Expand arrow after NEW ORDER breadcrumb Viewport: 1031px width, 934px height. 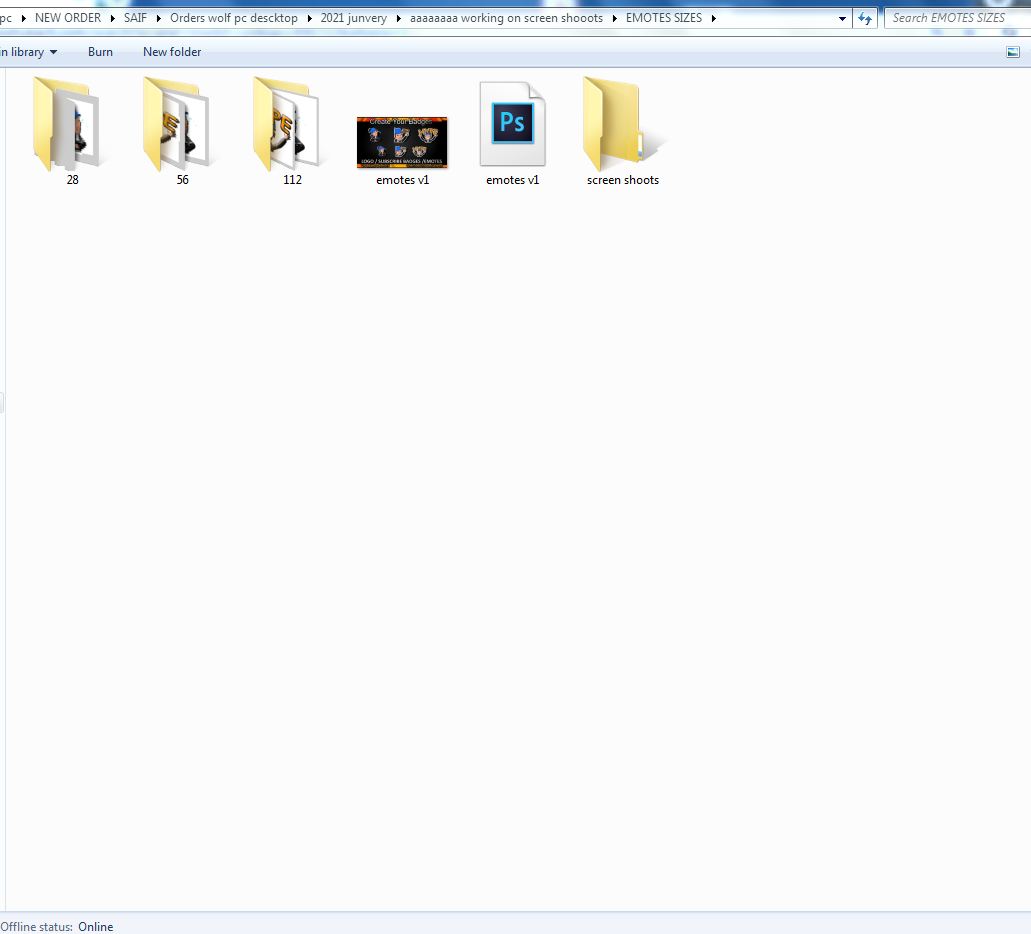[112, 18]
